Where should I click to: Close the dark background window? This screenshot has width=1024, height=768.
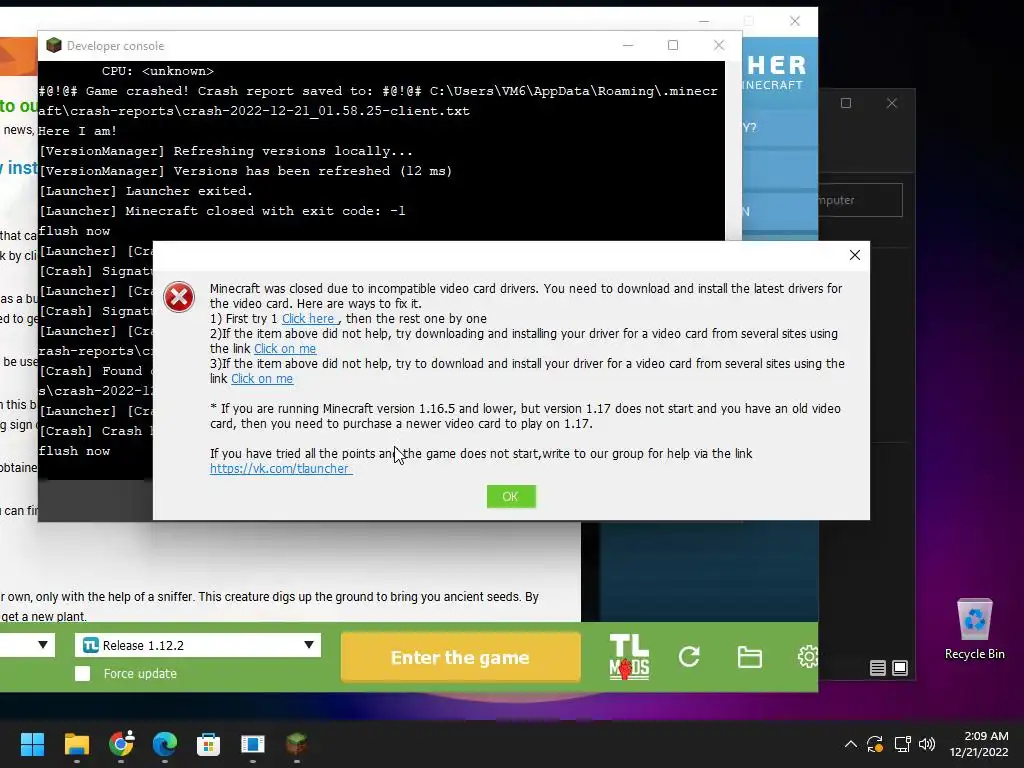click(x=891, y=103)
